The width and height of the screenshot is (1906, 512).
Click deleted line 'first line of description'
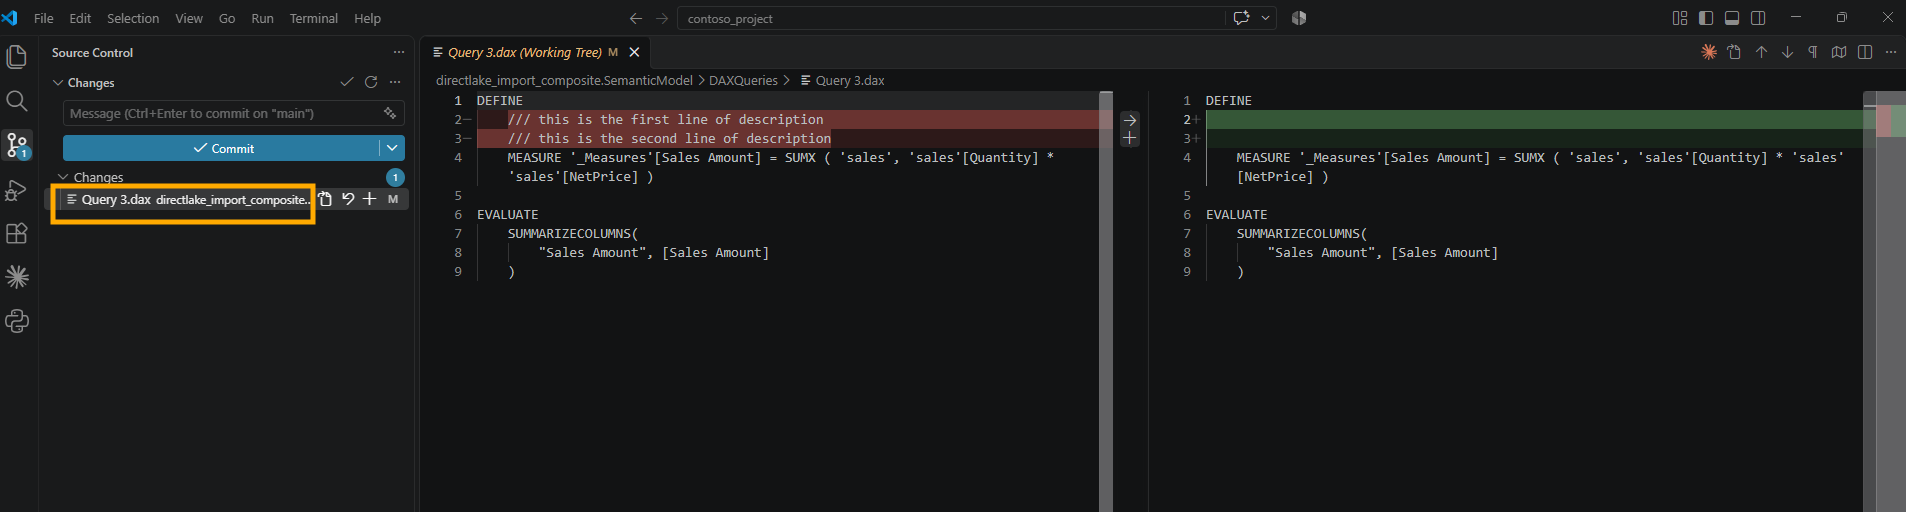[x=665, y=120]
